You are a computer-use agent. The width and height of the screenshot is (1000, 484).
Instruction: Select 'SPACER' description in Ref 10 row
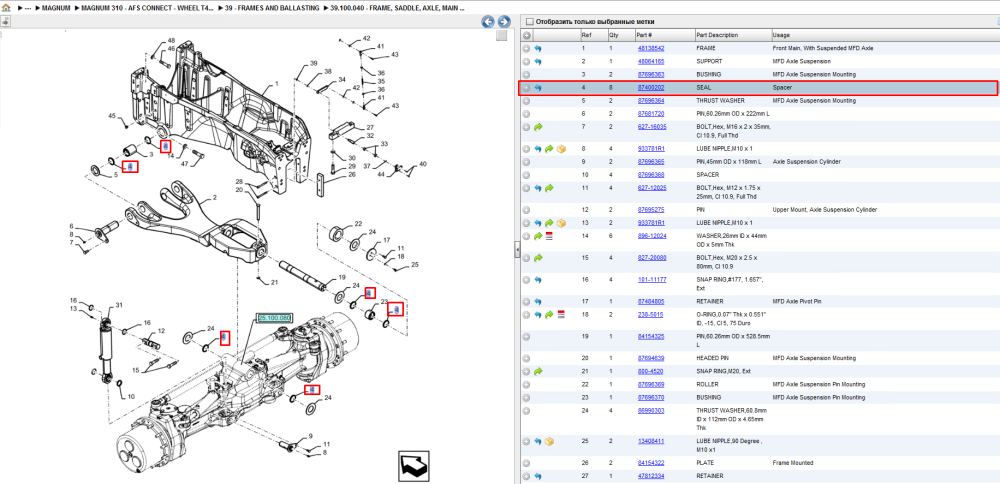click(708, 175)
